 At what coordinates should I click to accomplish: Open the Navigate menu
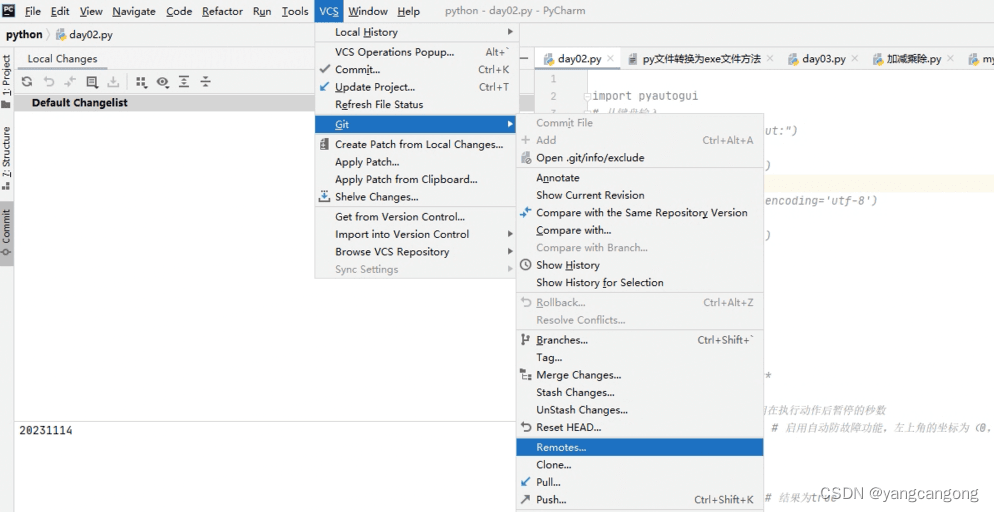coord(134,11)
